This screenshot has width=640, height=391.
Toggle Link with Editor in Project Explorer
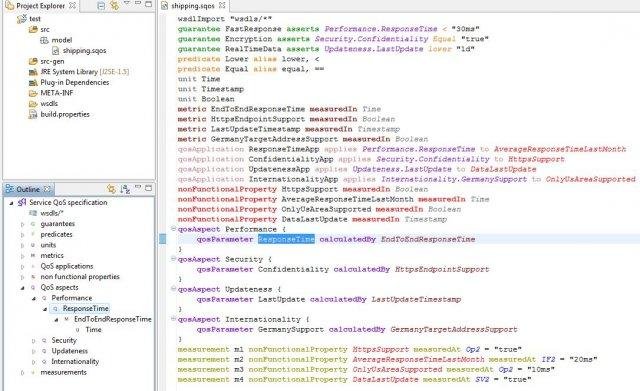(114, 5)
